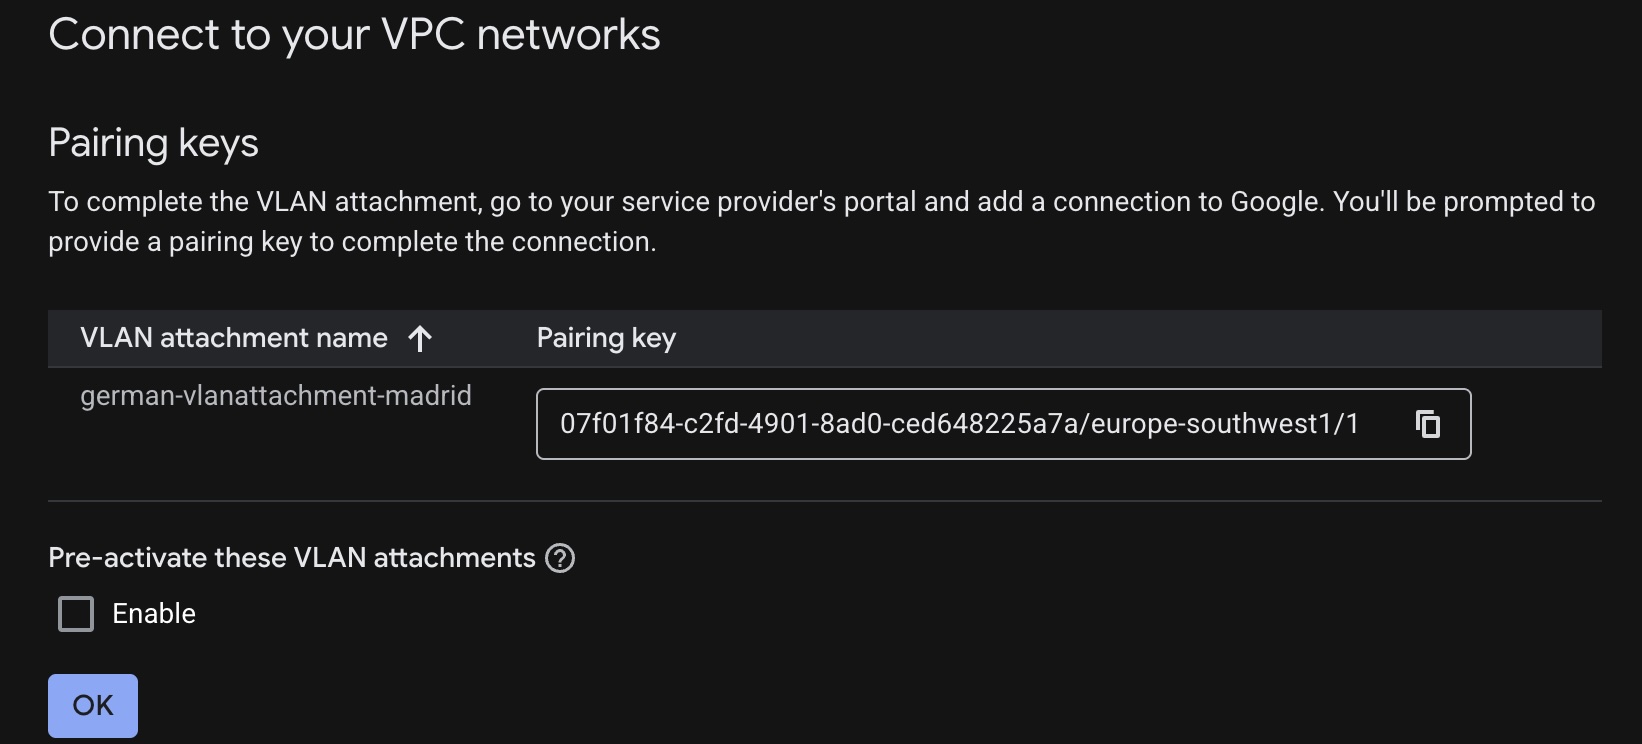Open help for Pre-activate VLAN attachments
Viewport: 1642px width, 744px height.
[x=560, y=558]
